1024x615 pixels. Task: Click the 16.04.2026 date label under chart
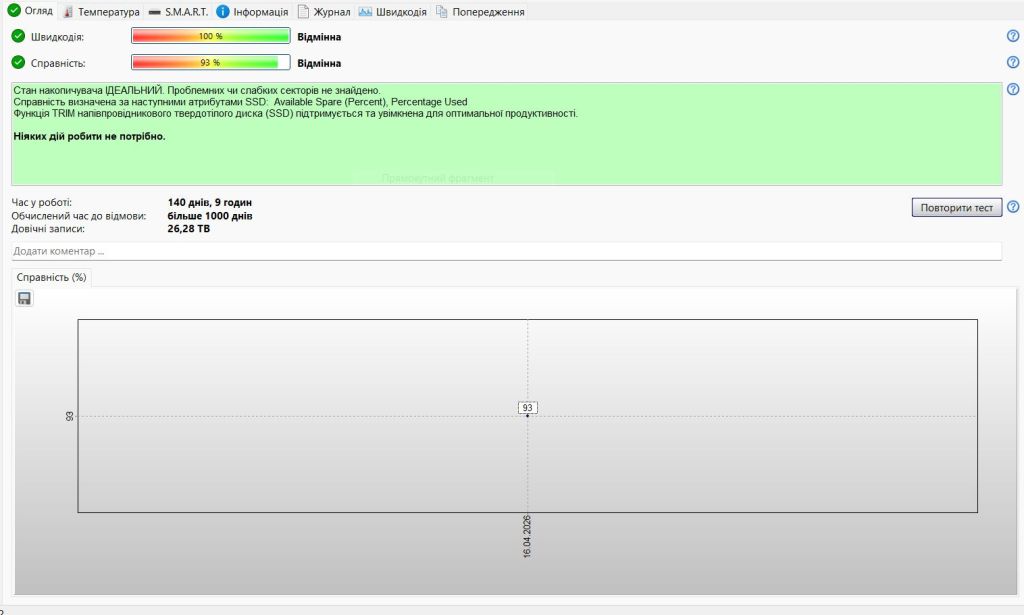point(527,536)
